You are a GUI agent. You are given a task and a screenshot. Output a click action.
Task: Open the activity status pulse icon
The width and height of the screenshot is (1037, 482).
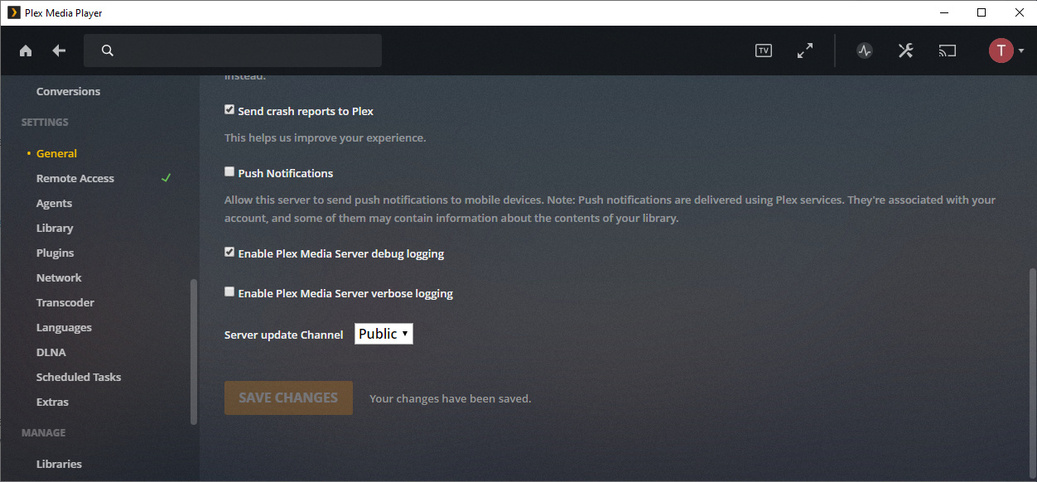click(864, 51)
